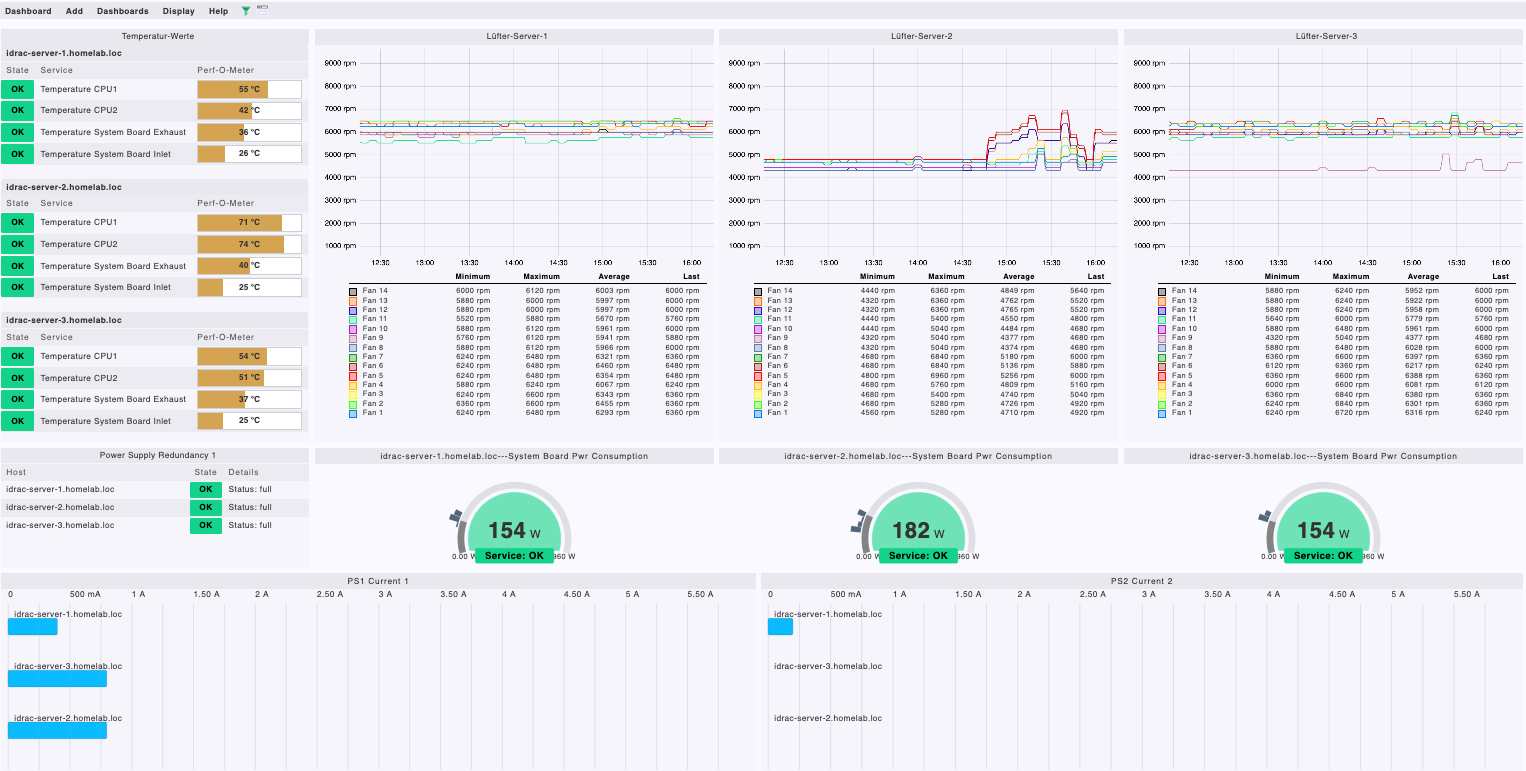Click the PS1 Current bar for idrac-server-3
This screenshot has height=771, width=1526.
pos(56,678)
